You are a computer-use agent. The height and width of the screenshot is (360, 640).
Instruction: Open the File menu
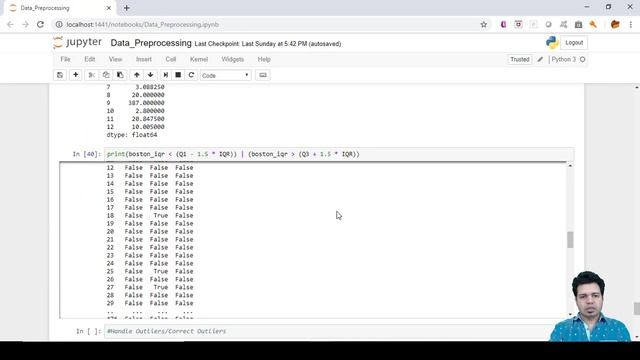(x=65, y=59)
